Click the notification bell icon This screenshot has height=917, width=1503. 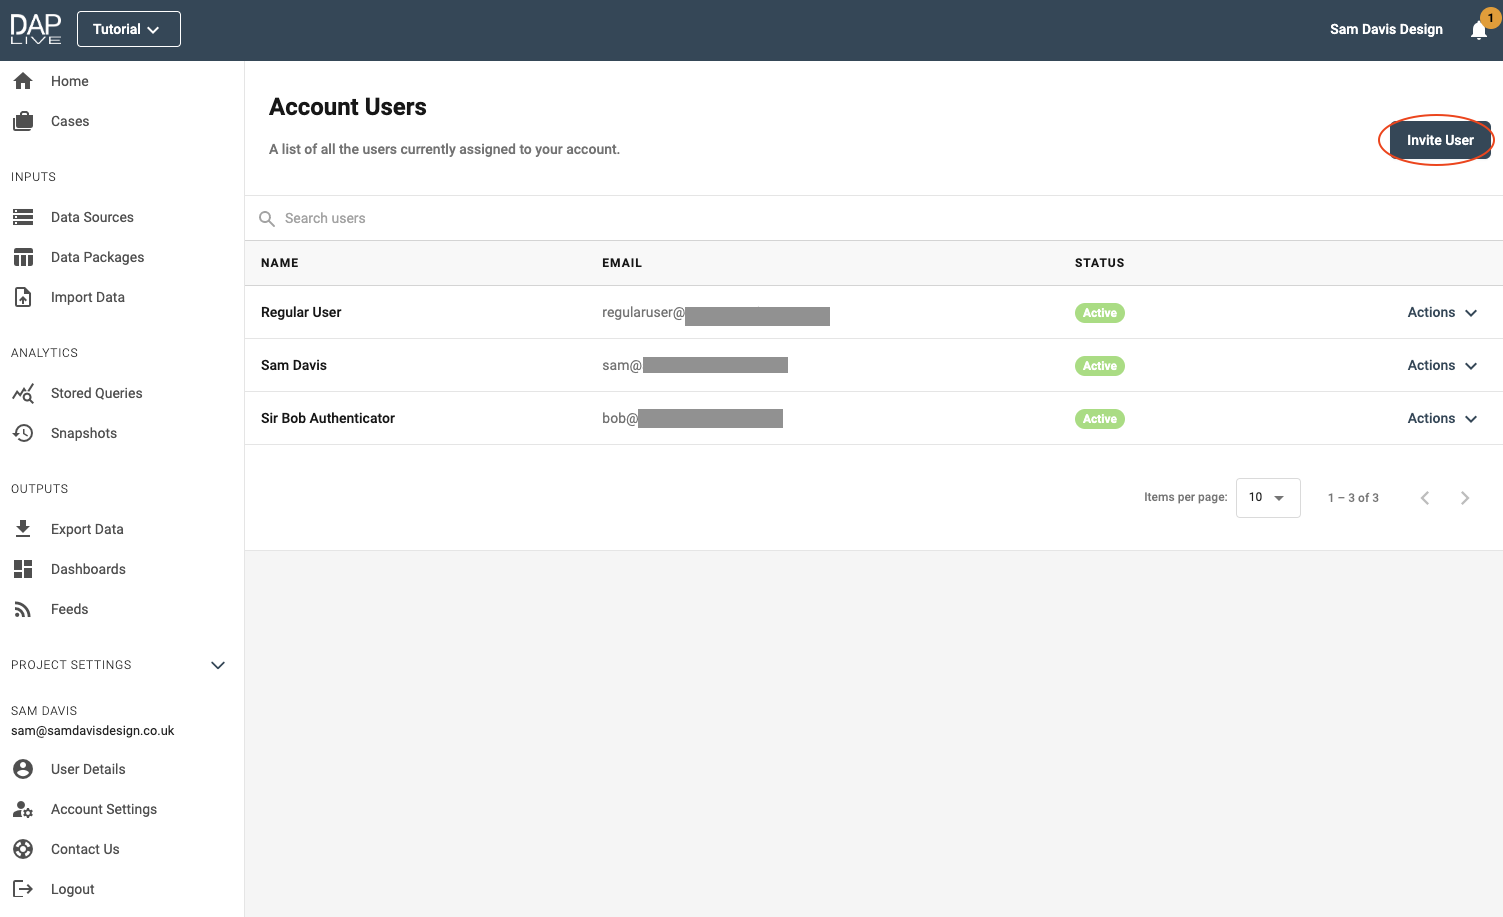[1478, 30]
